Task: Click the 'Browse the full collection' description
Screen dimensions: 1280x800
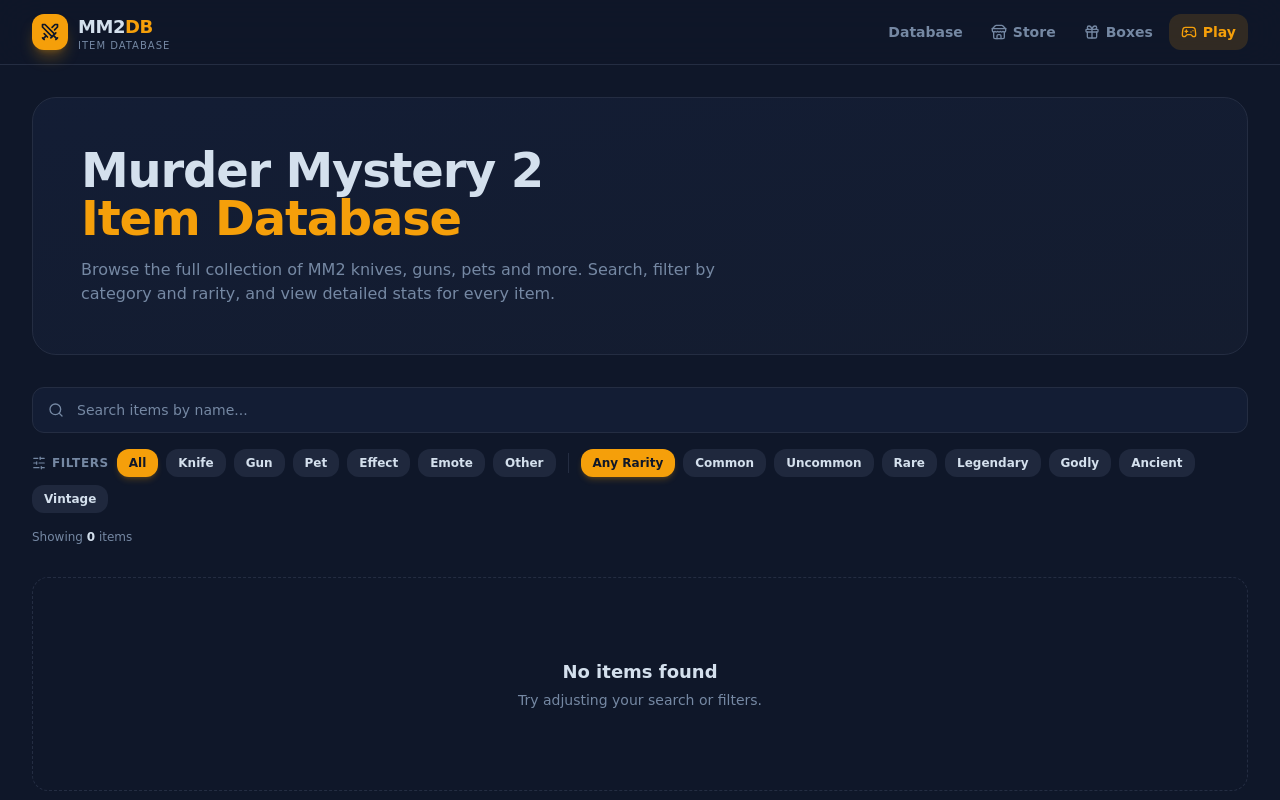Action: click(398, 281)
